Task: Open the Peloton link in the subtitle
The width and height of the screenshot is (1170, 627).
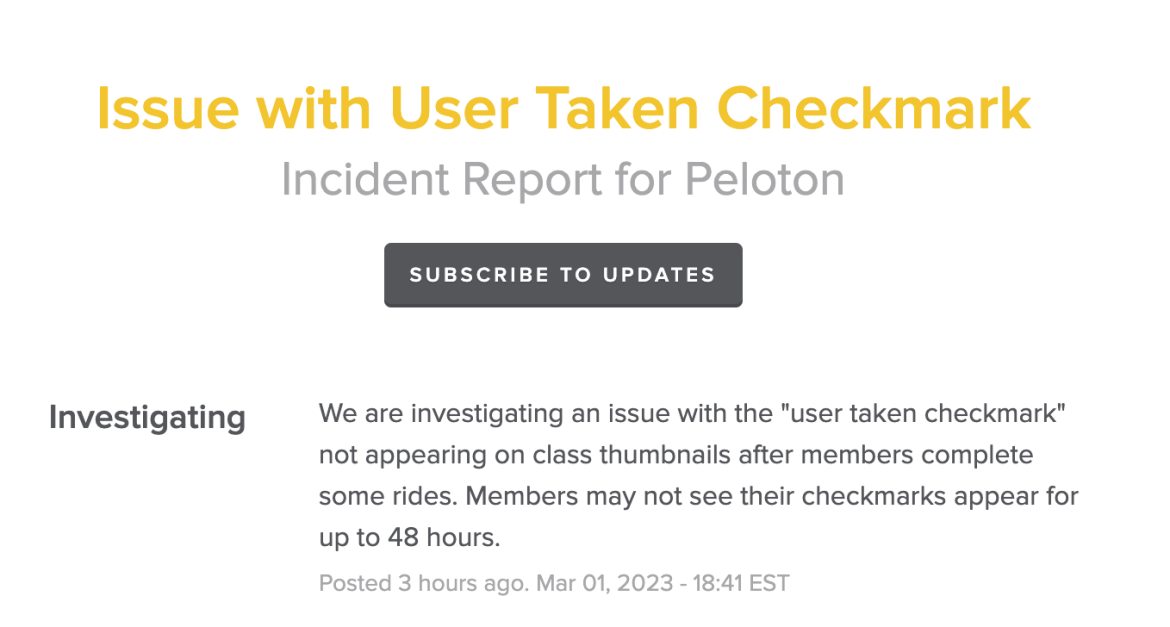Action: point(765,180)
